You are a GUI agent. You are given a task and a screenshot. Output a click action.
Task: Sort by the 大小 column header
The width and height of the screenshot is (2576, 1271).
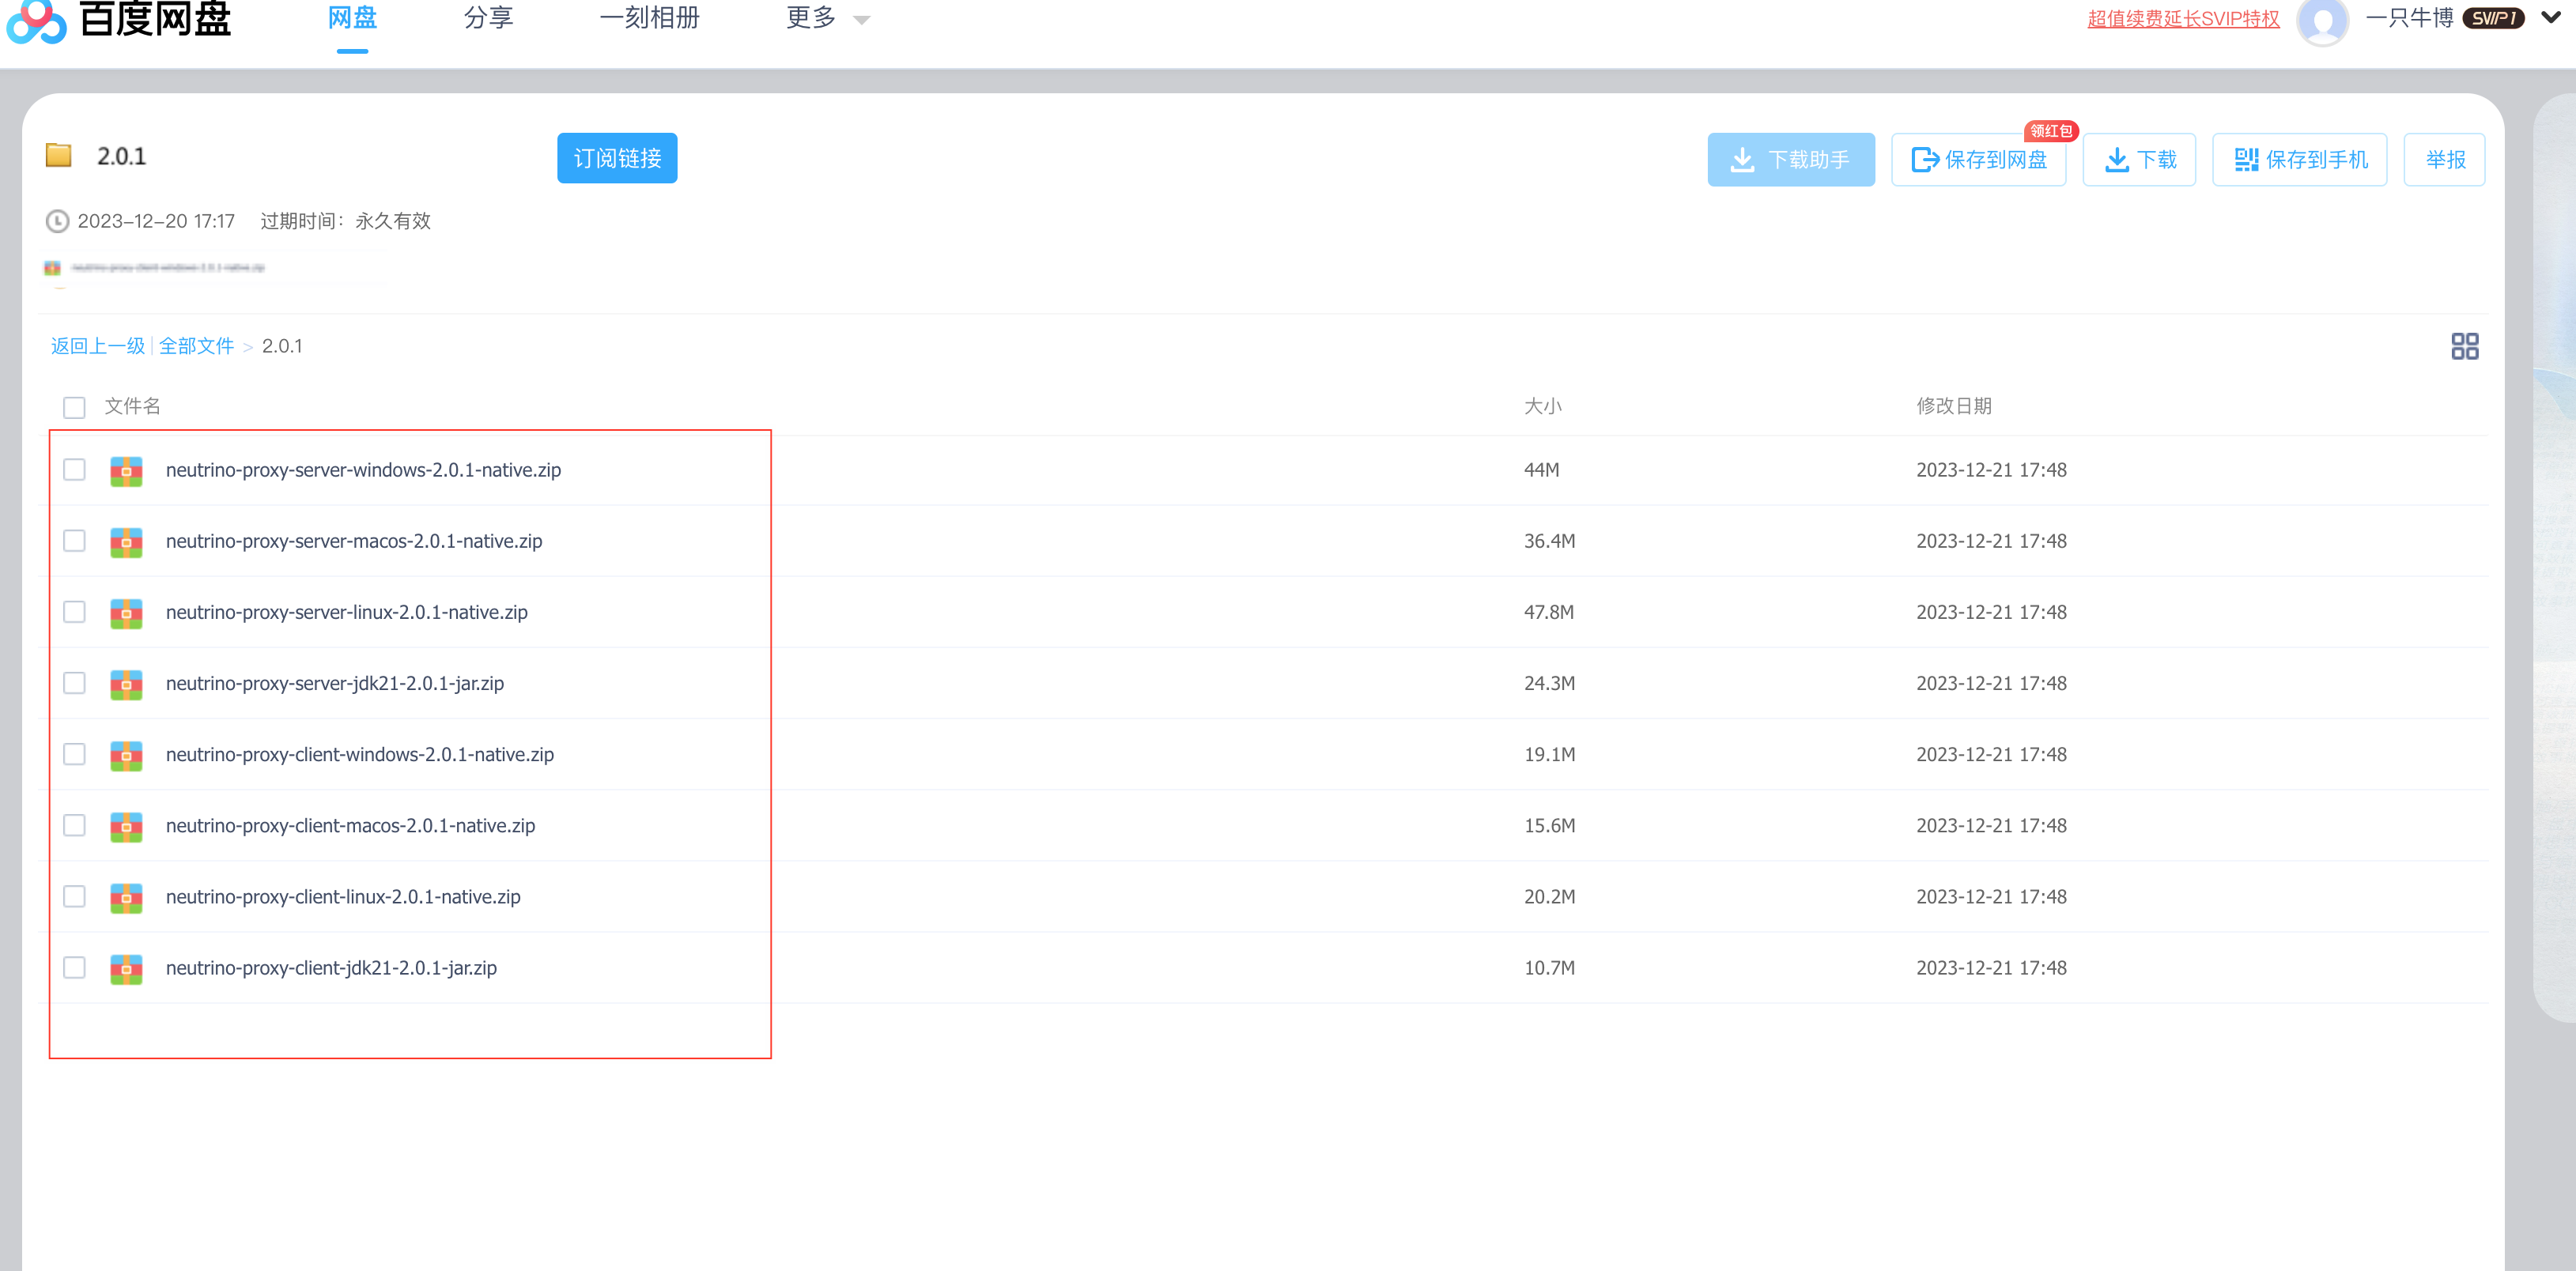tap(1542, 406)
